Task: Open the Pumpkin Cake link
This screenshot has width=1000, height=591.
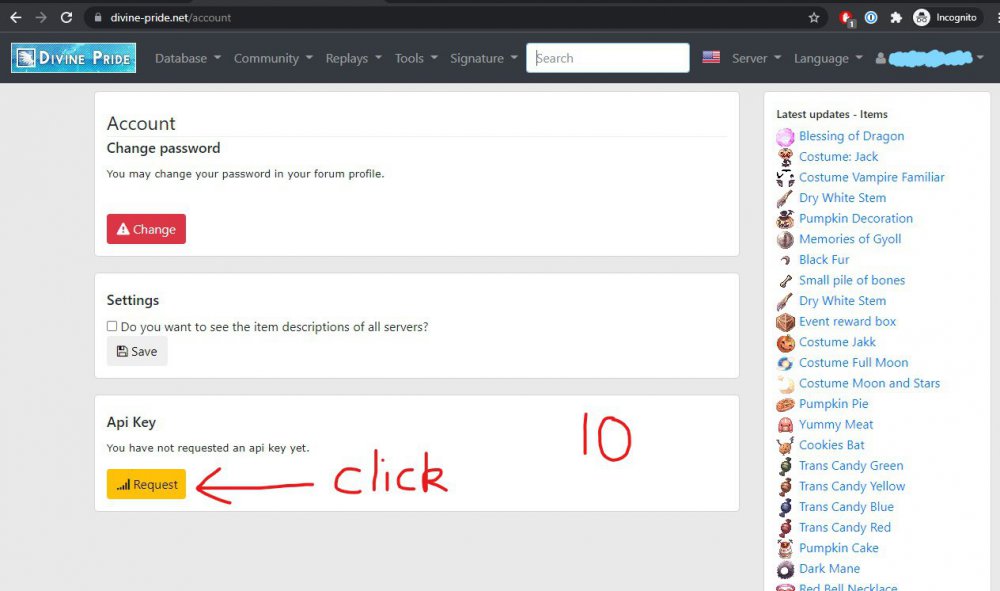Action: click(x=839, y=548)
